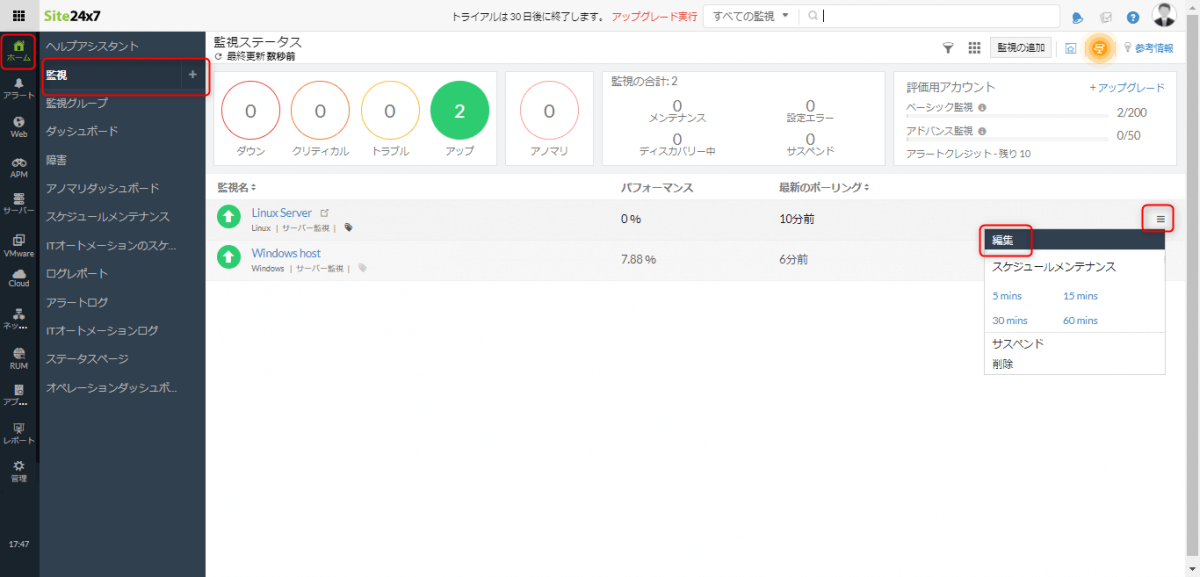1200x577 pixels.
Task: Select 編集 from the context menu
Action: click(x=1075, y=240)
